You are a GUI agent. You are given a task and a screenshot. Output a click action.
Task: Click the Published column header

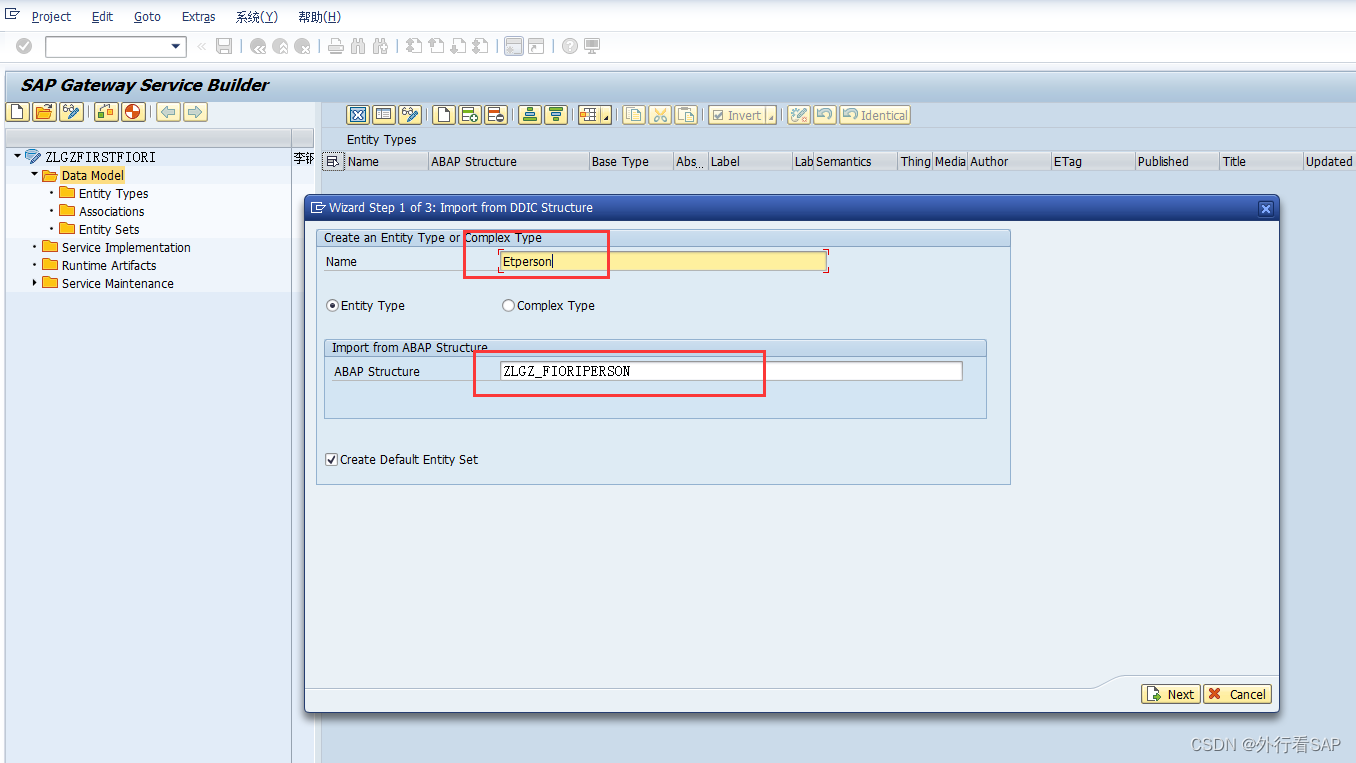coord(1176,161)
